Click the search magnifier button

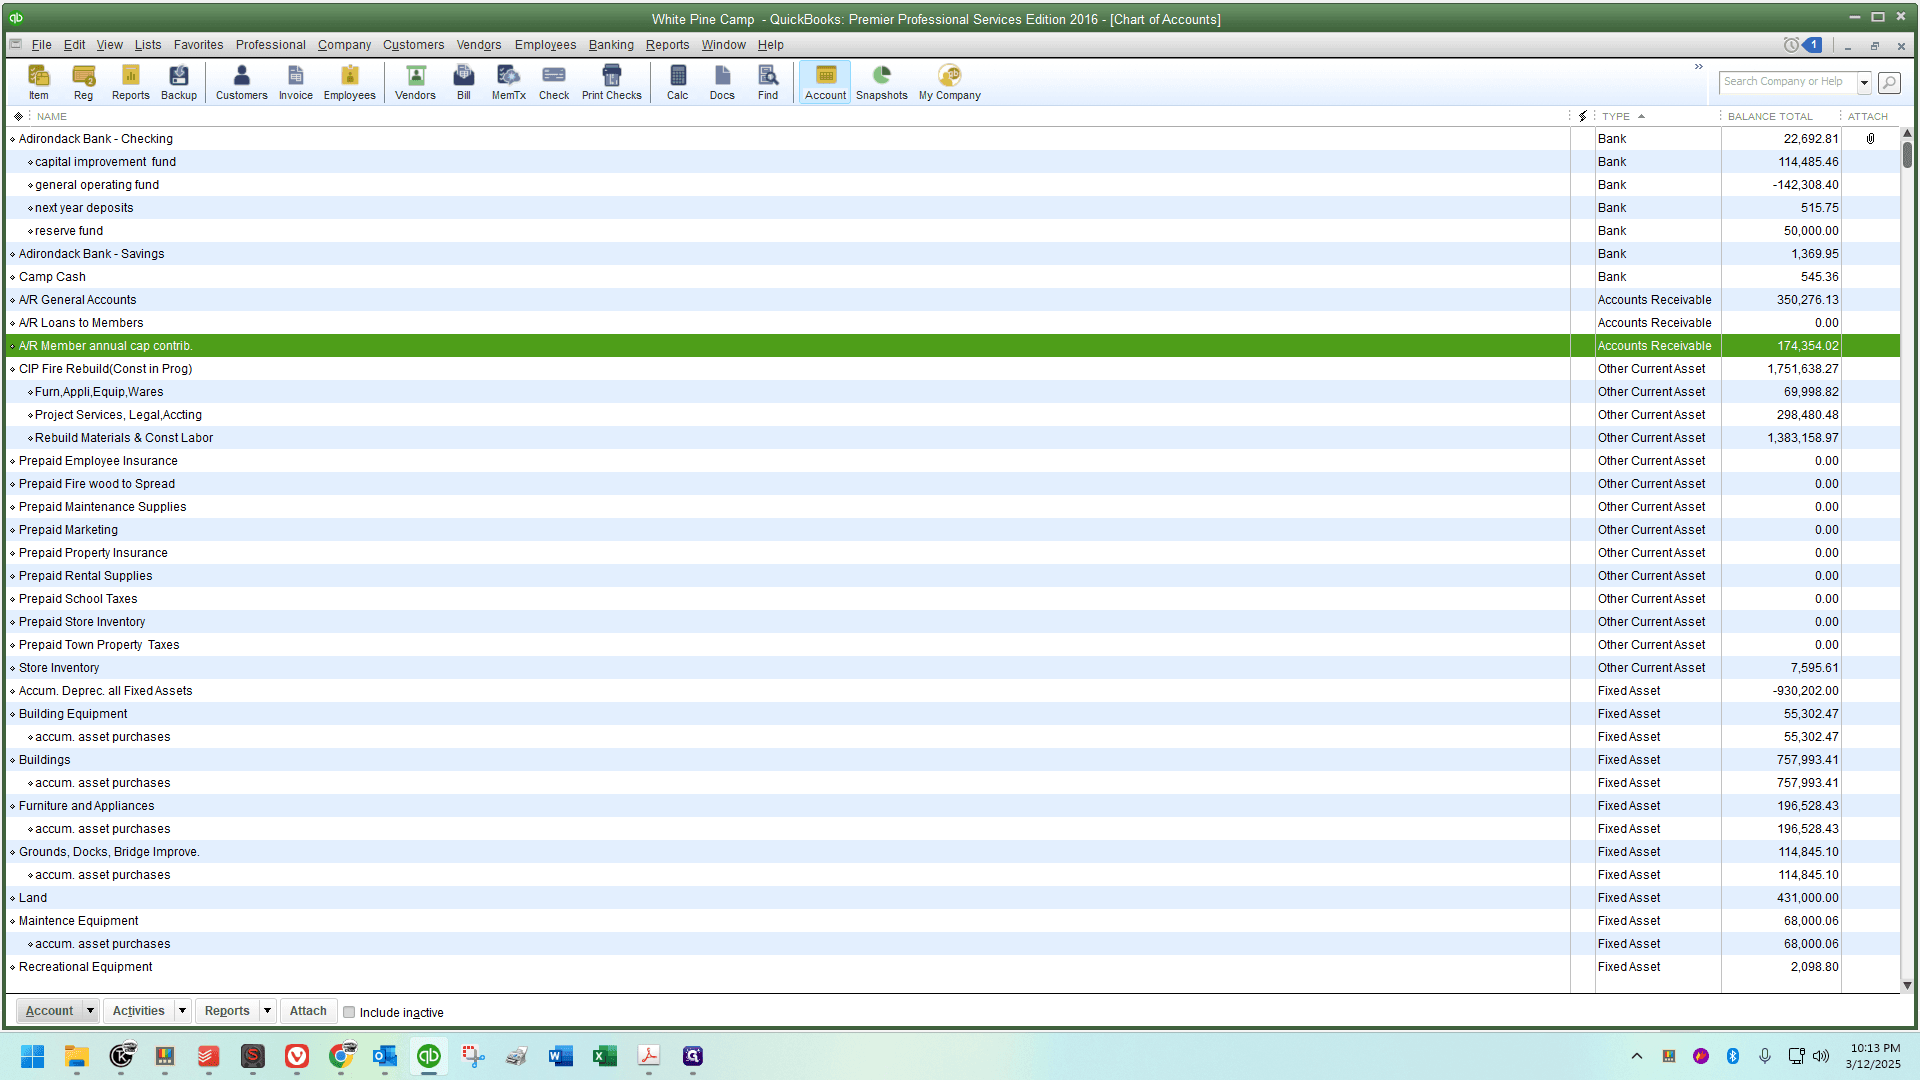tap(1889, 82)
